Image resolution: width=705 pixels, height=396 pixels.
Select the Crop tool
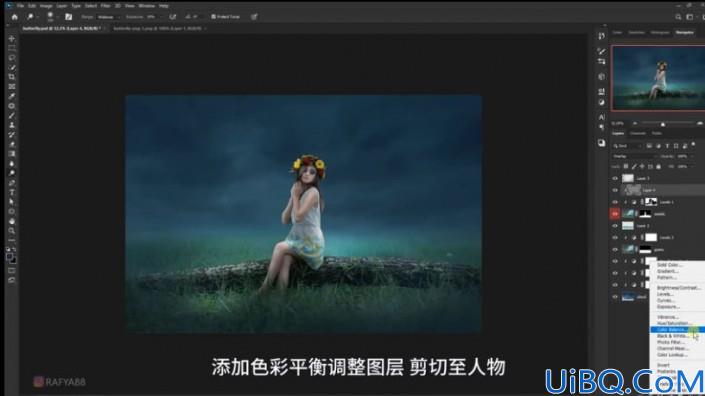click(x=12, y=77)
